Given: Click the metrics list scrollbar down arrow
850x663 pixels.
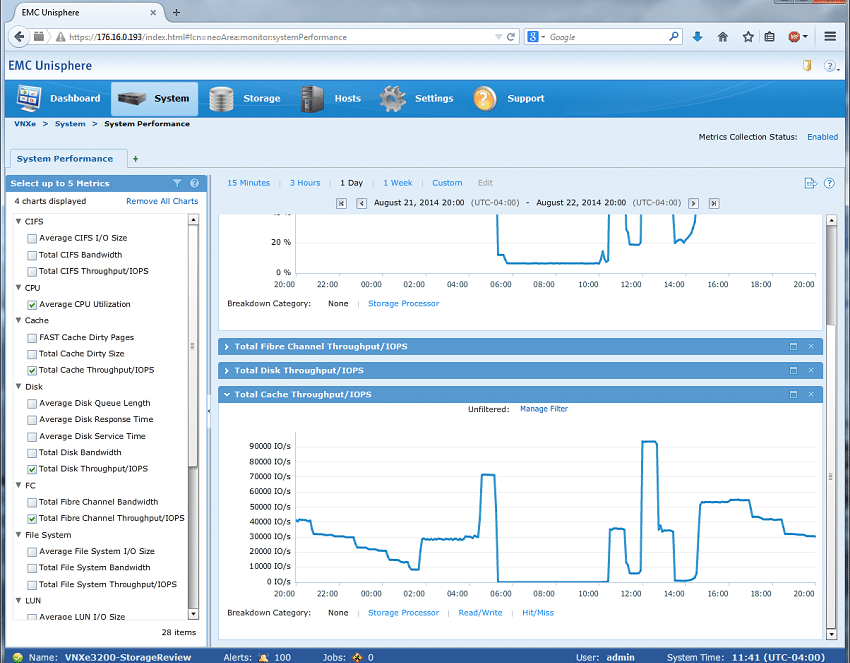Looking at the screenshot, I should (x=193, y=614).
